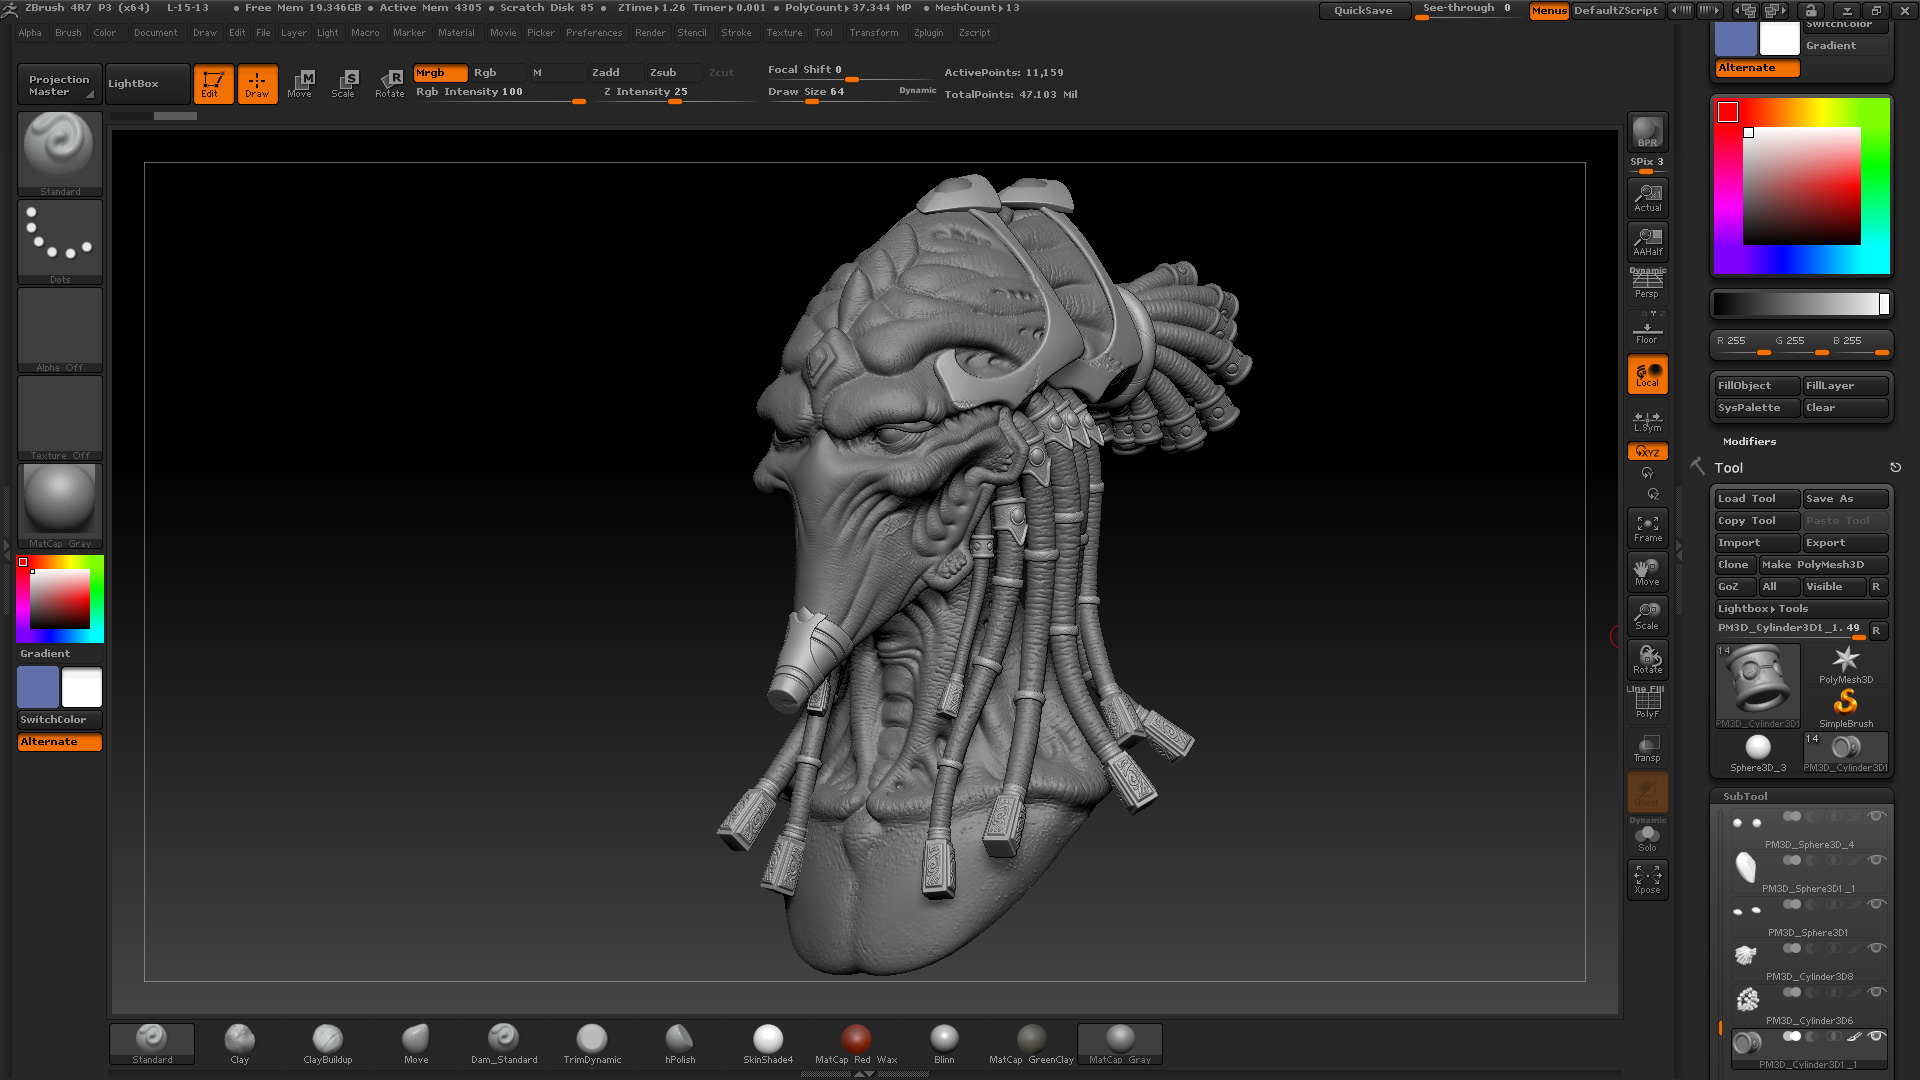1920x1080 pixels.
Task: Expand the SubTool panel header
Action: coord(1745,797)
